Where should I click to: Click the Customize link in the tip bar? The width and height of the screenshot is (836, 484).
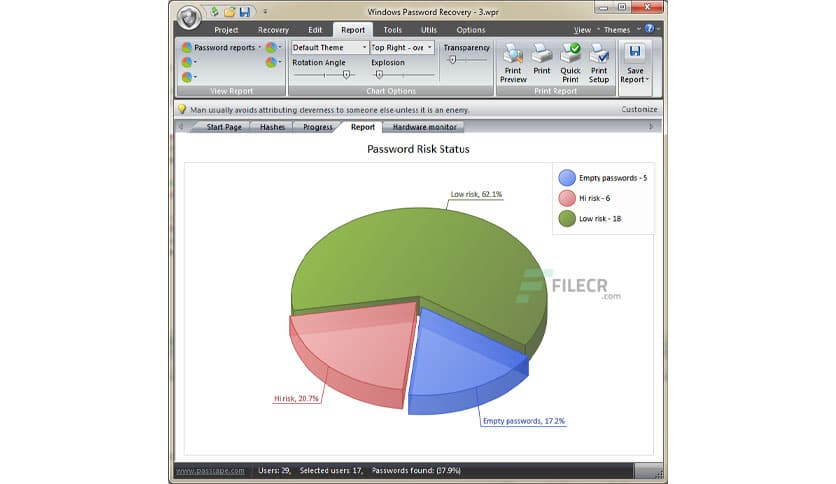[x=639, y=109]
